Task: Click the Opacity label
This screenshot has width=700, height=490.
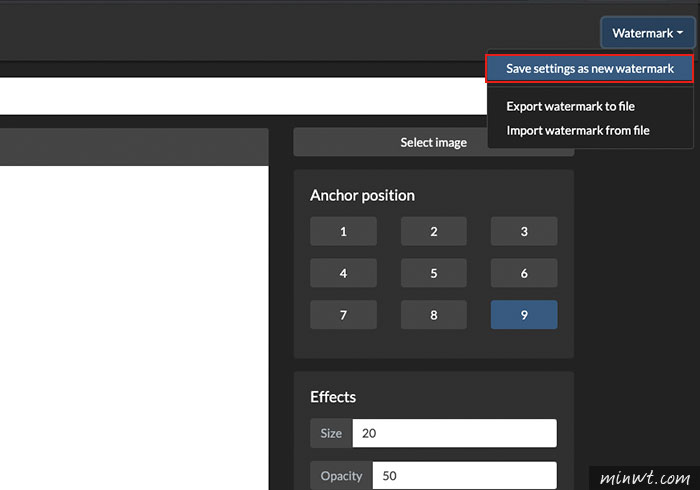Action: click(x=342, y=475)
